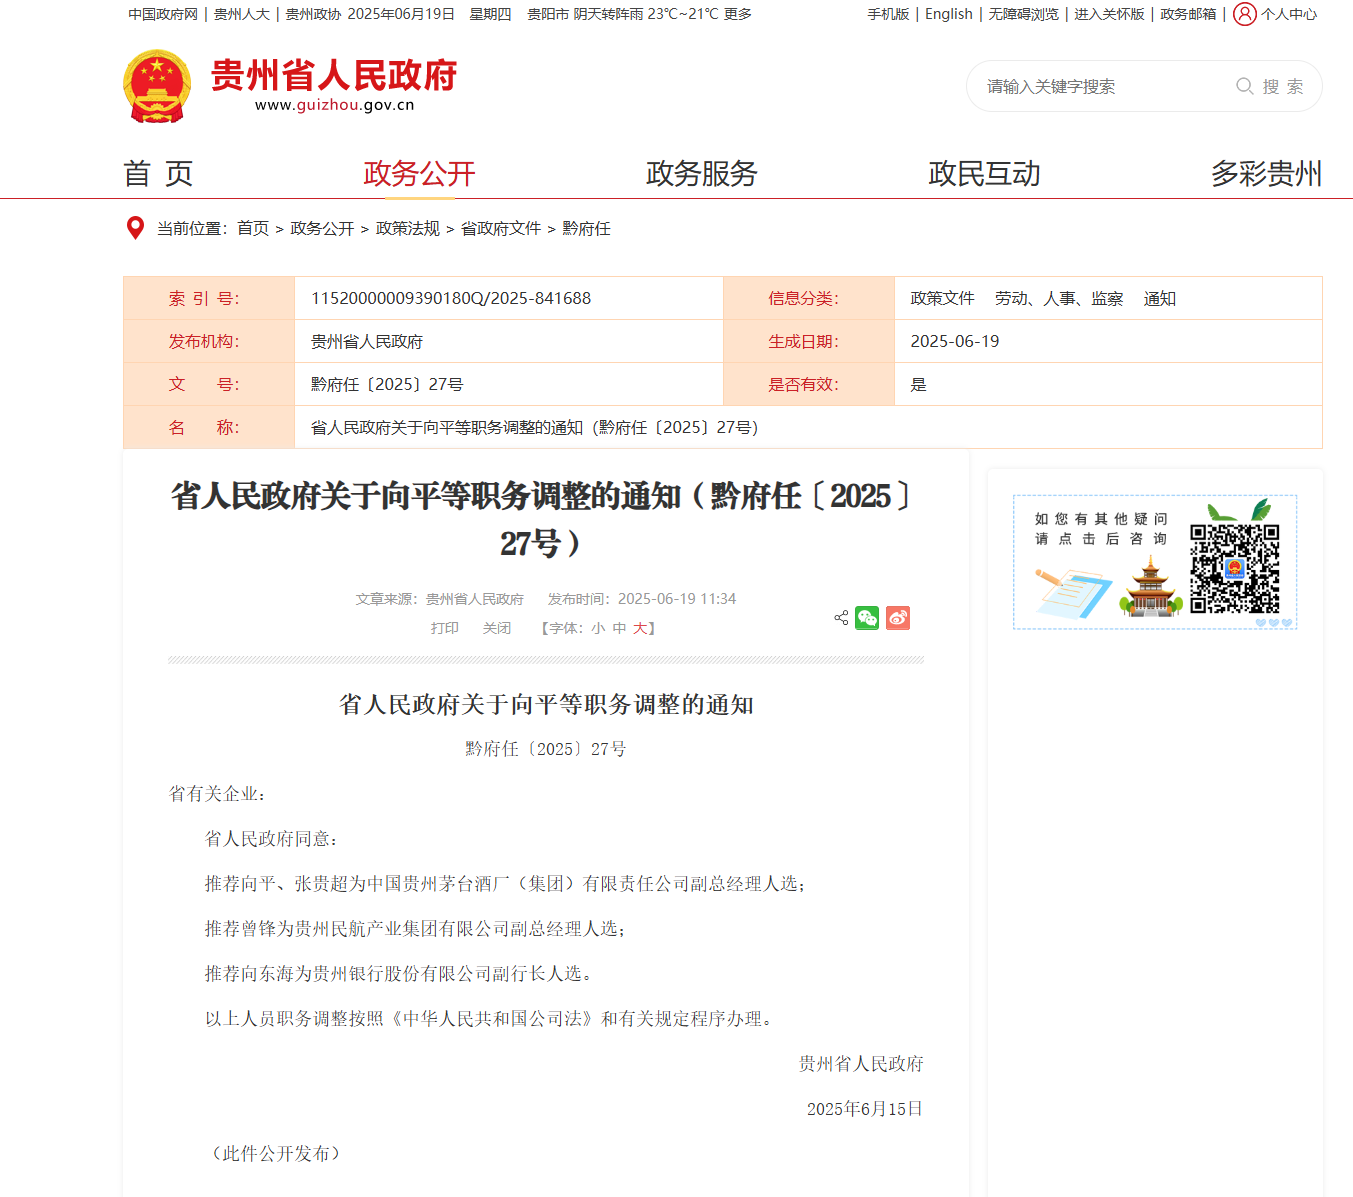Click the red location pin icon

[x=135, y=228]
